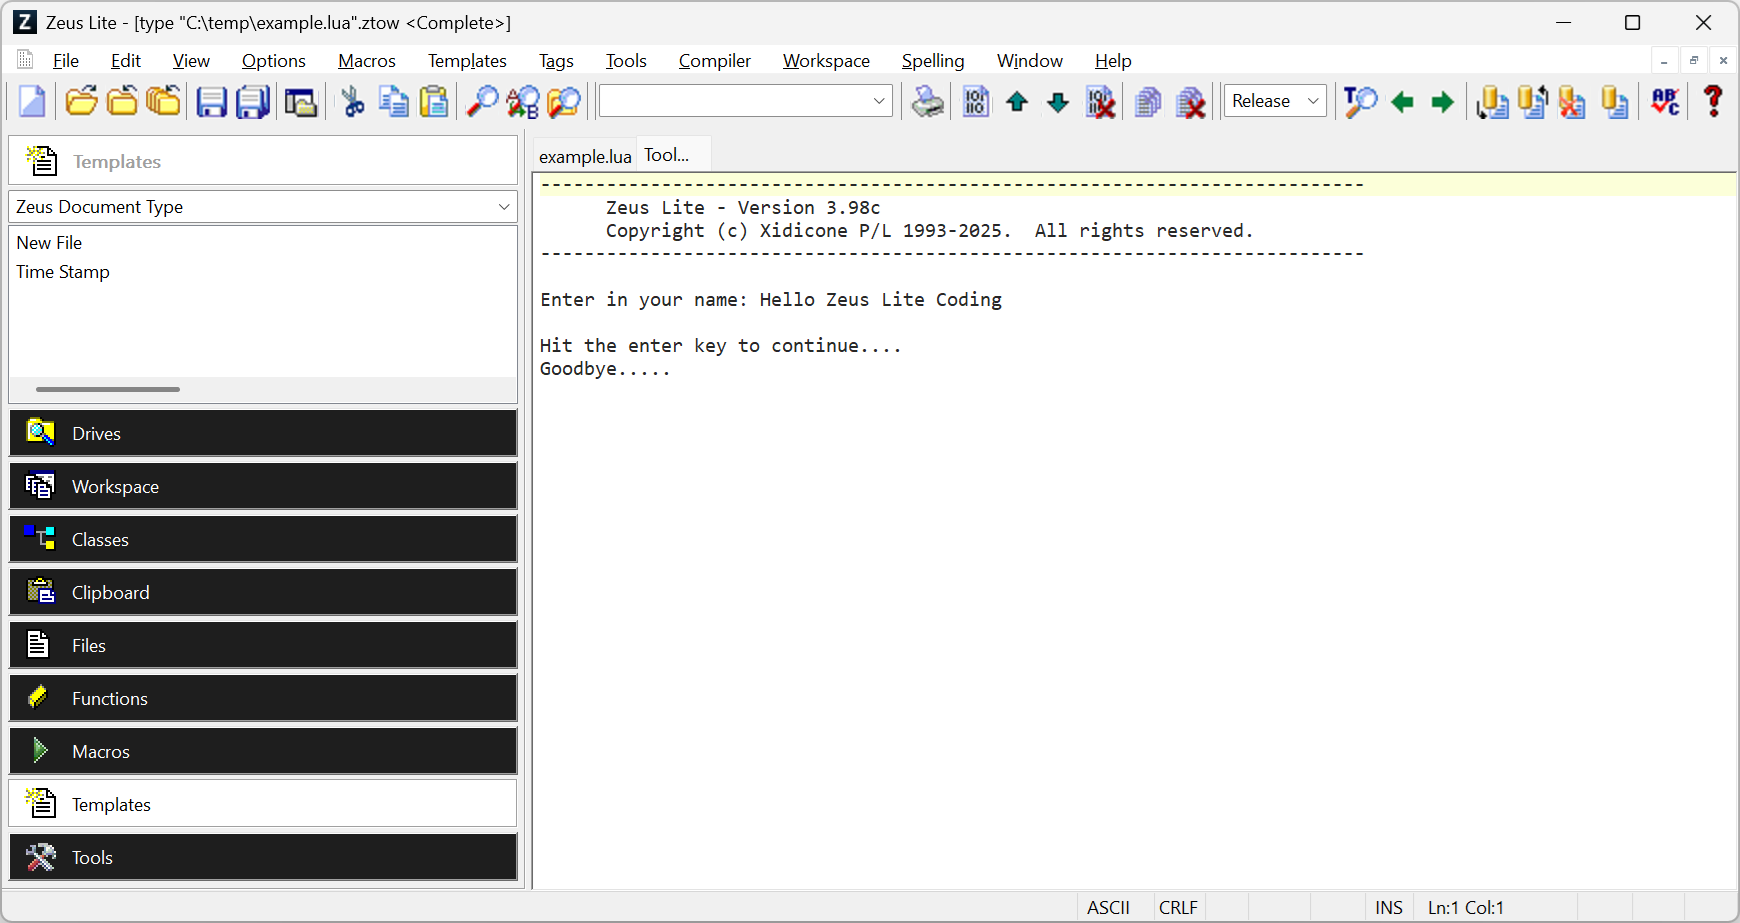Cut selection with the scissors icon

[x=352, y=101]
